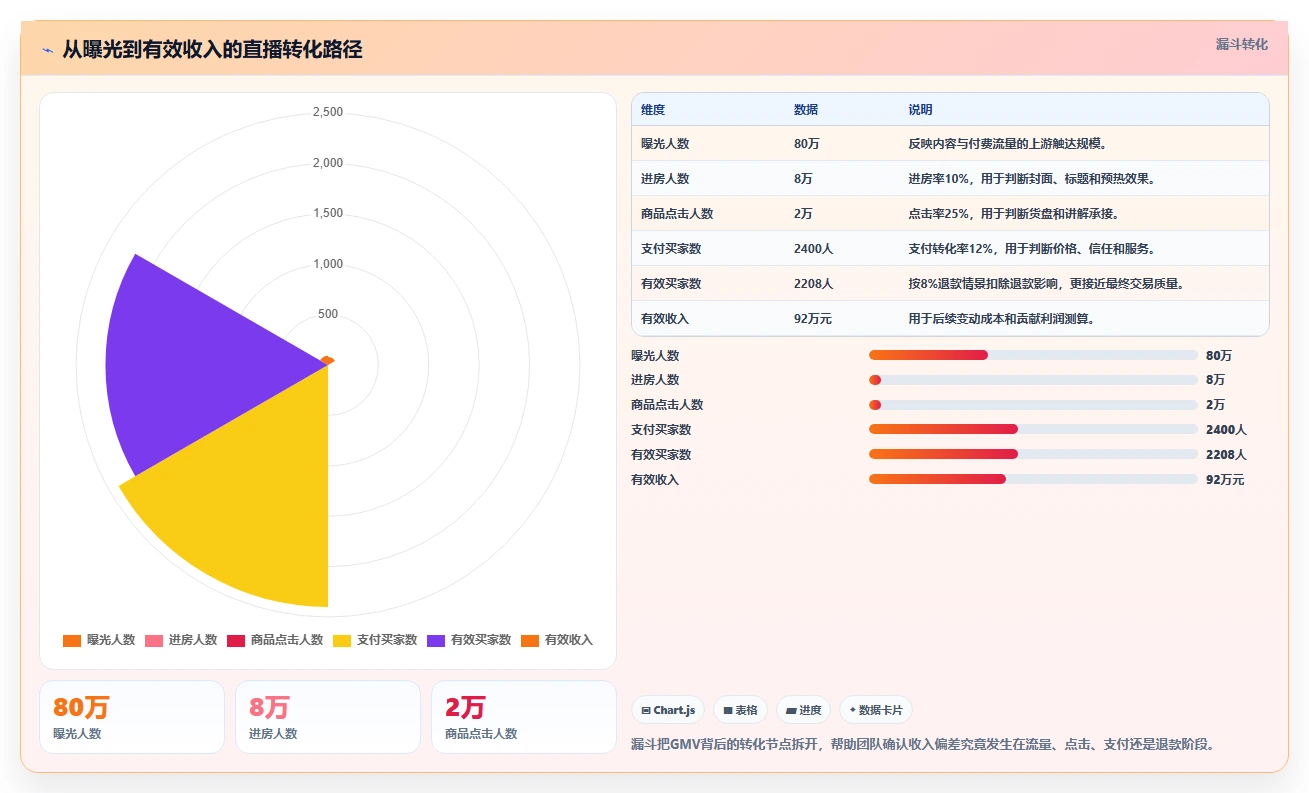
Task: Click the title 从曝光到有效收入的直播转化路径
Action: point(212,49)
